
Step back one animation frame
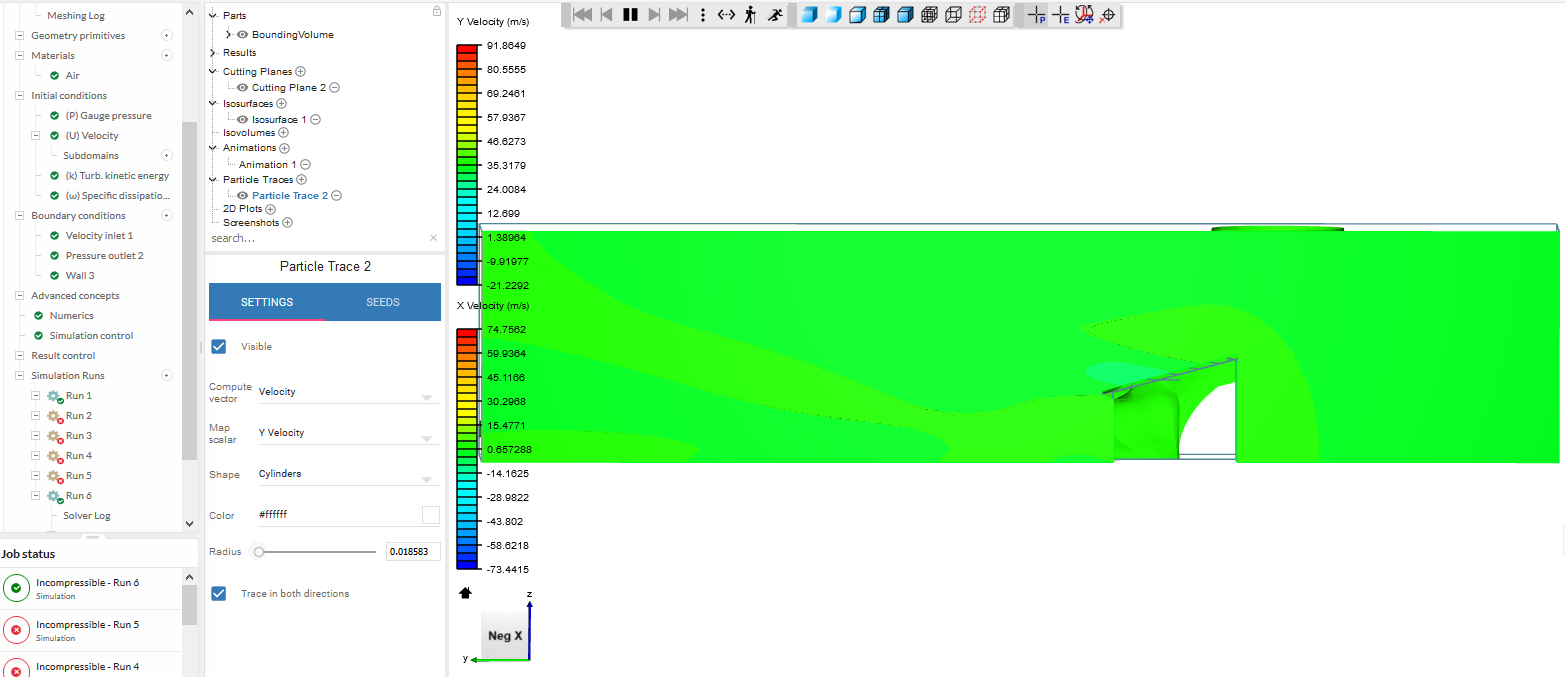[x=606, y=15]
